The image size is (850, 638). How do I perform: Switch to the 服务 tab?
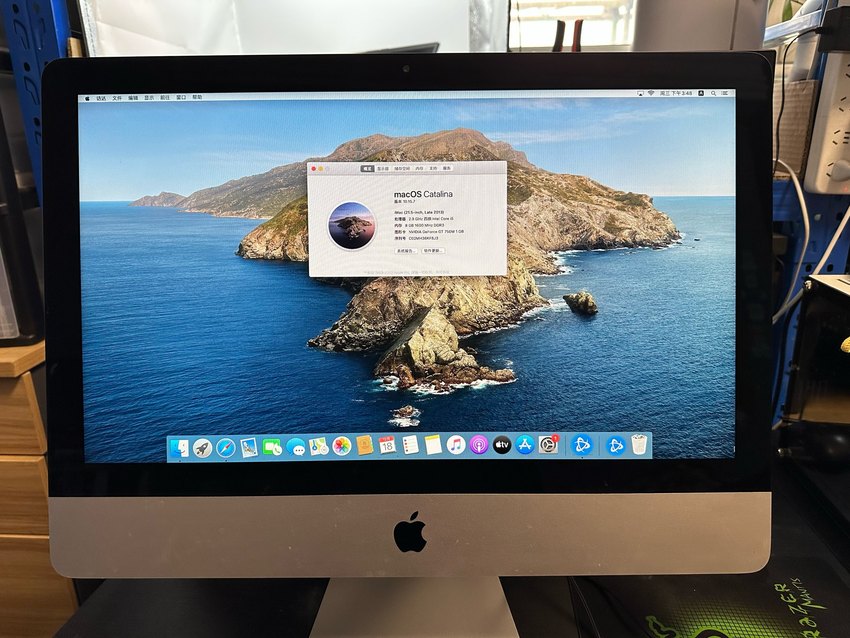coord(447,169)
